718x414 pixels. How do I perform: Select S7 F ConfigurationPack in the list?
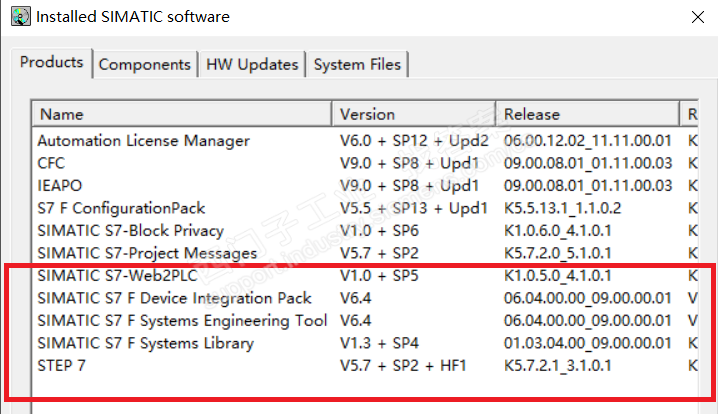tap(121, 208)
